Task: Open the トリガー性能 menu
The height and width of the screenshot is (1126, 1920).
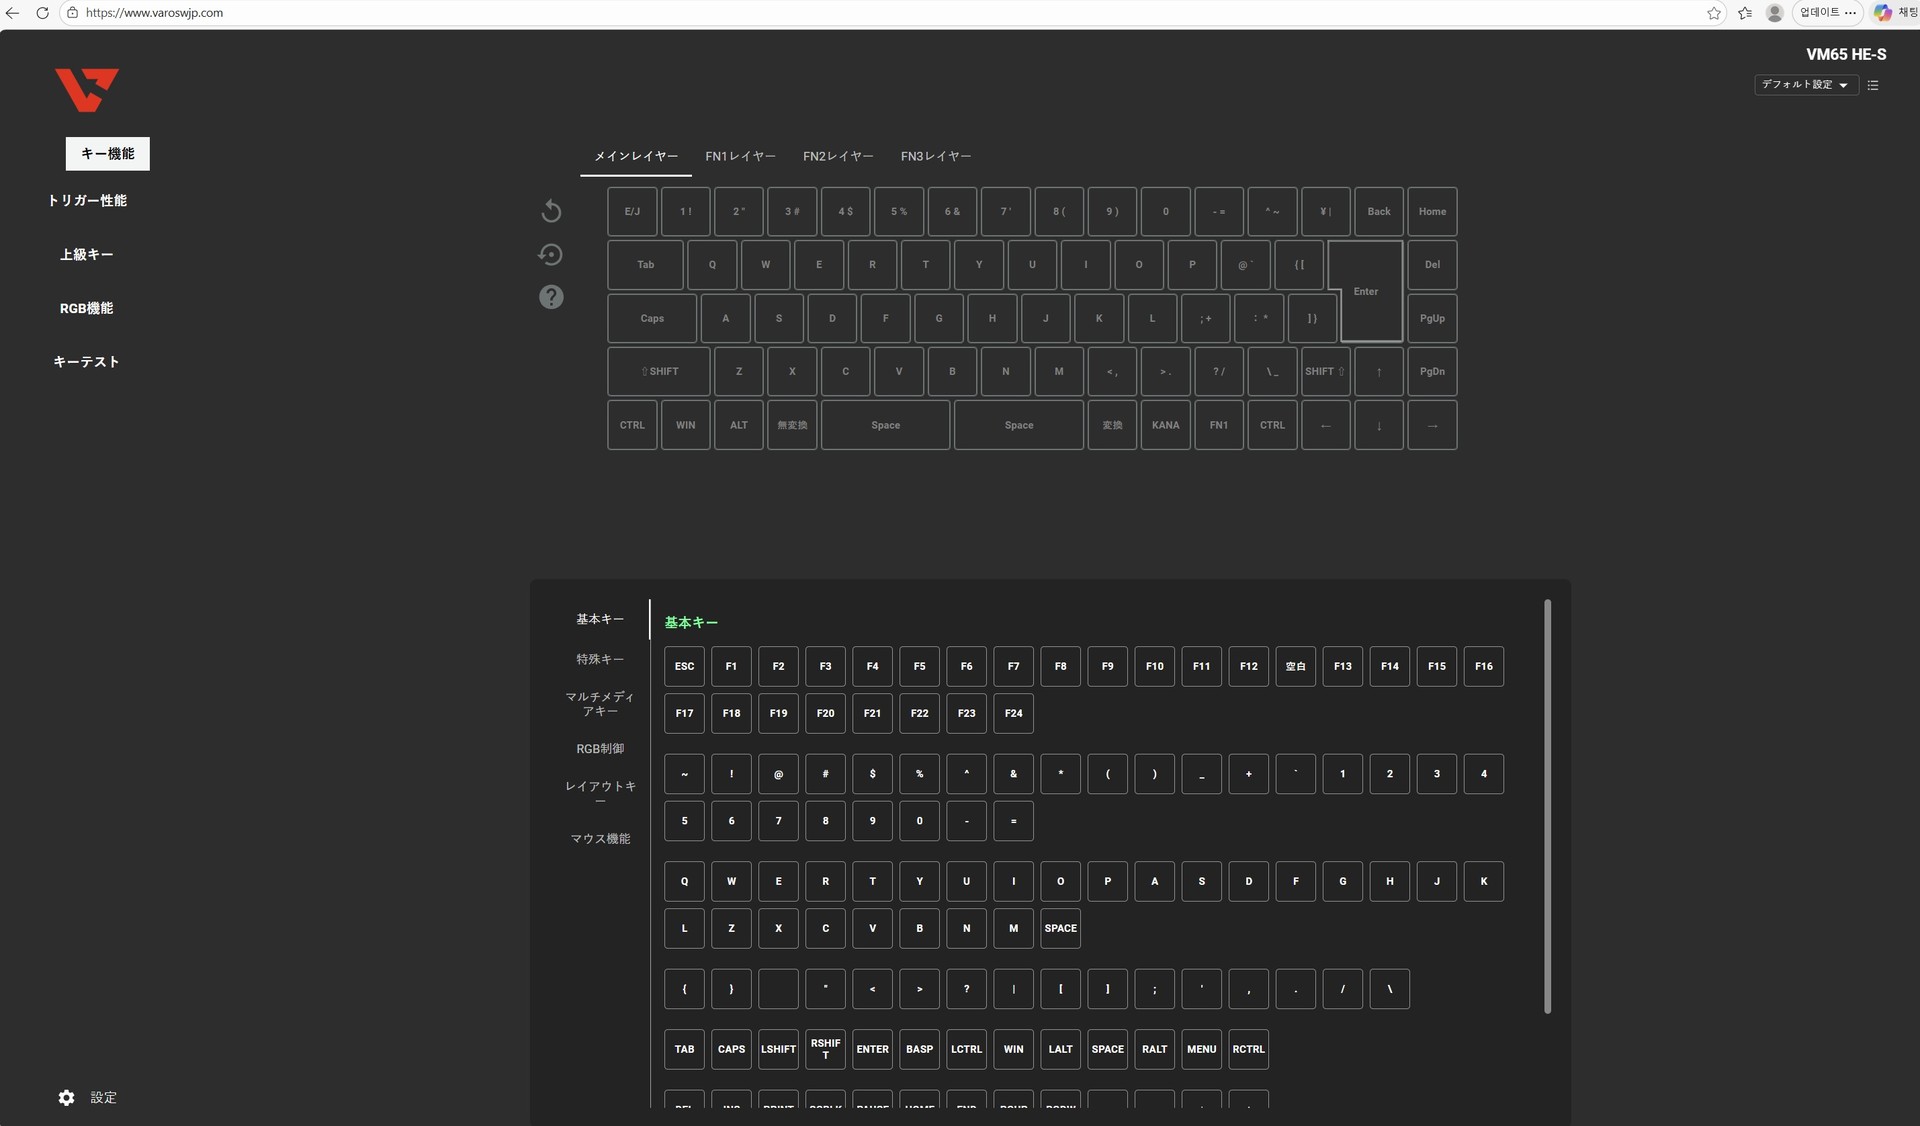Action: point(87,201)
